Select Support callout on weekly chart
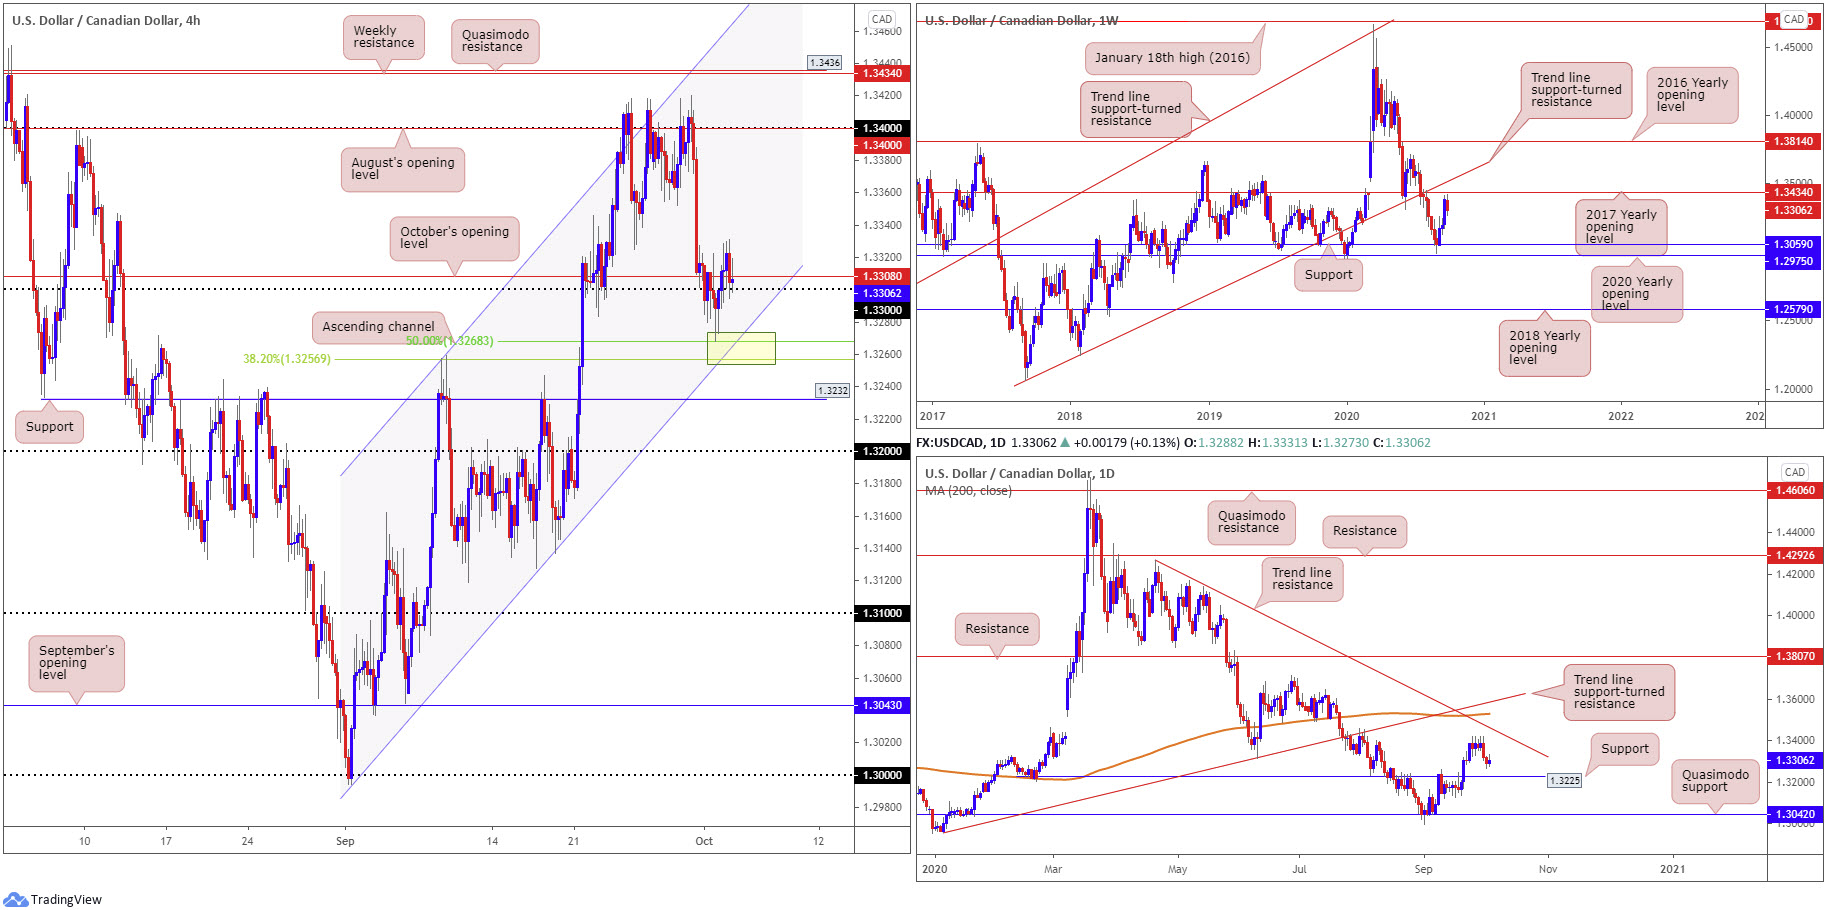This screenshot has width=1825, height=910. click(1328, 275)
